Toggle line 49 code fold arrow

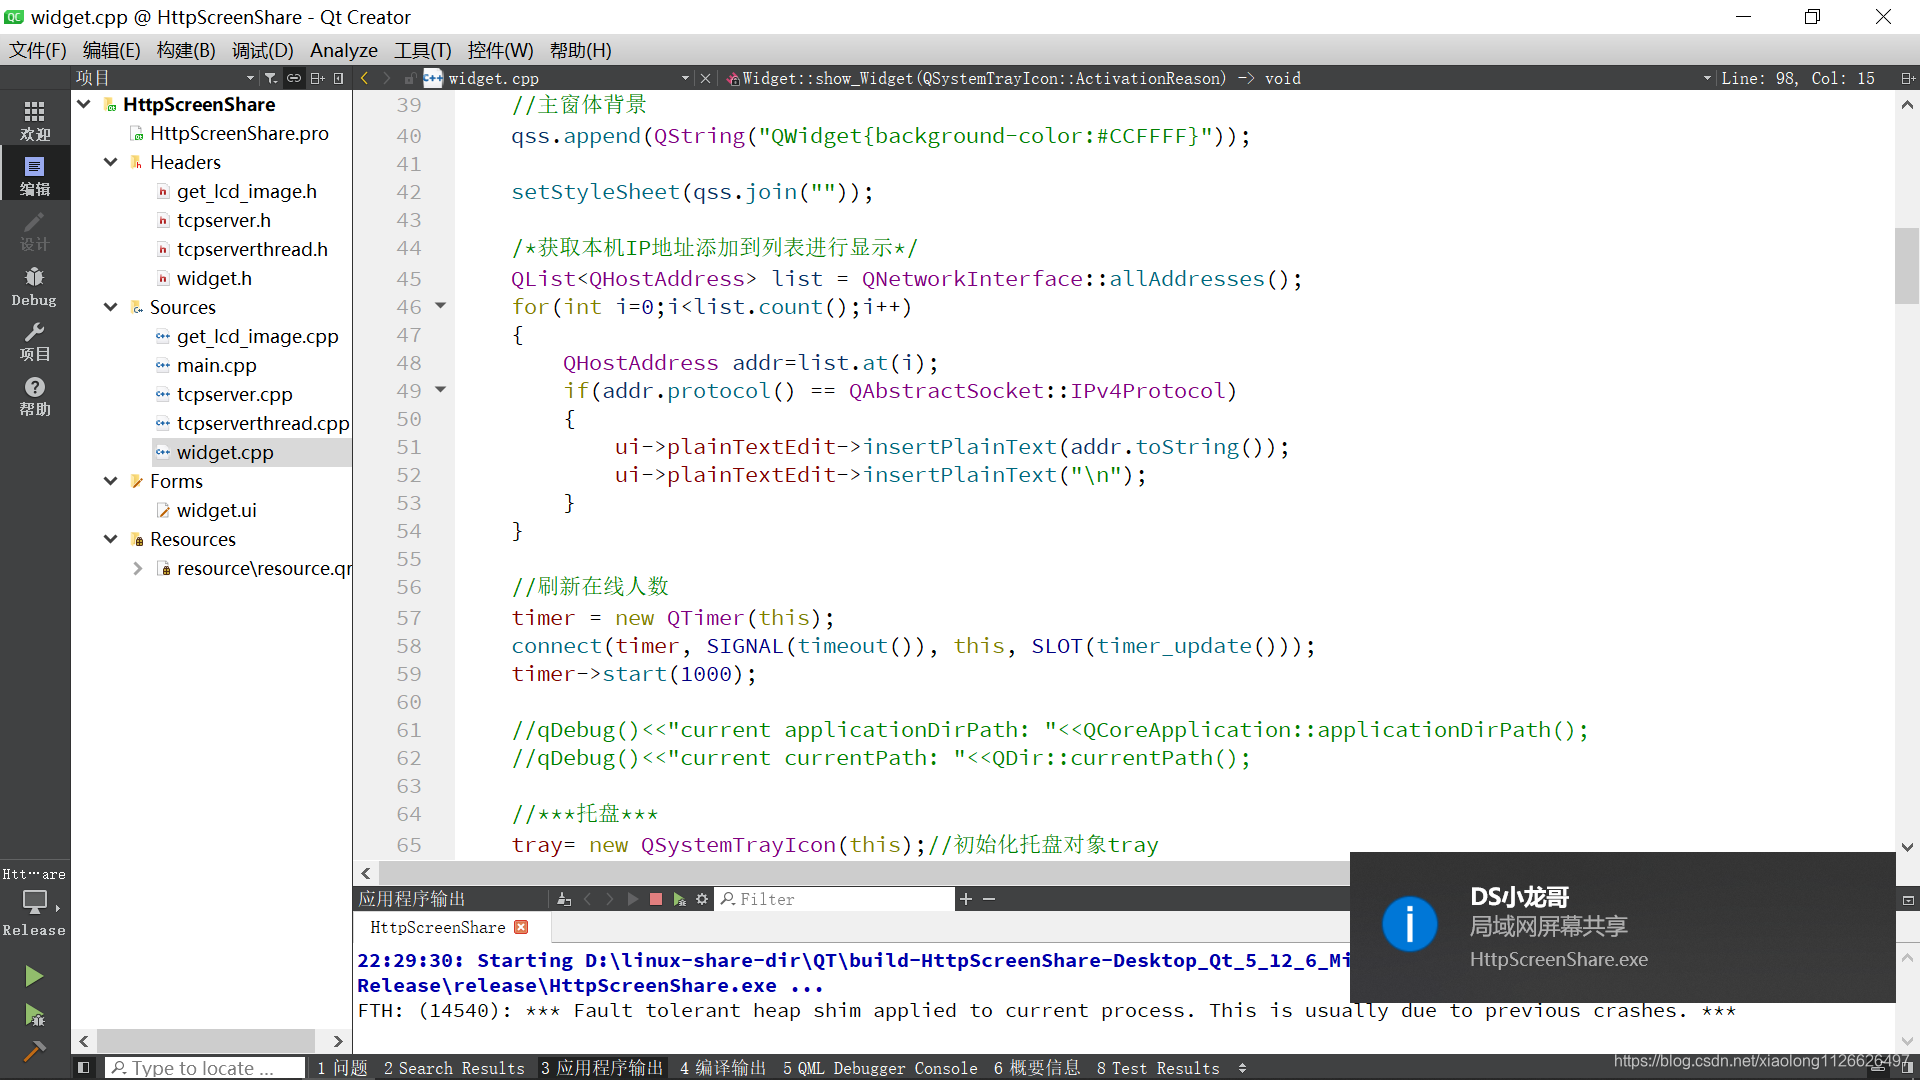coord(440,389)
